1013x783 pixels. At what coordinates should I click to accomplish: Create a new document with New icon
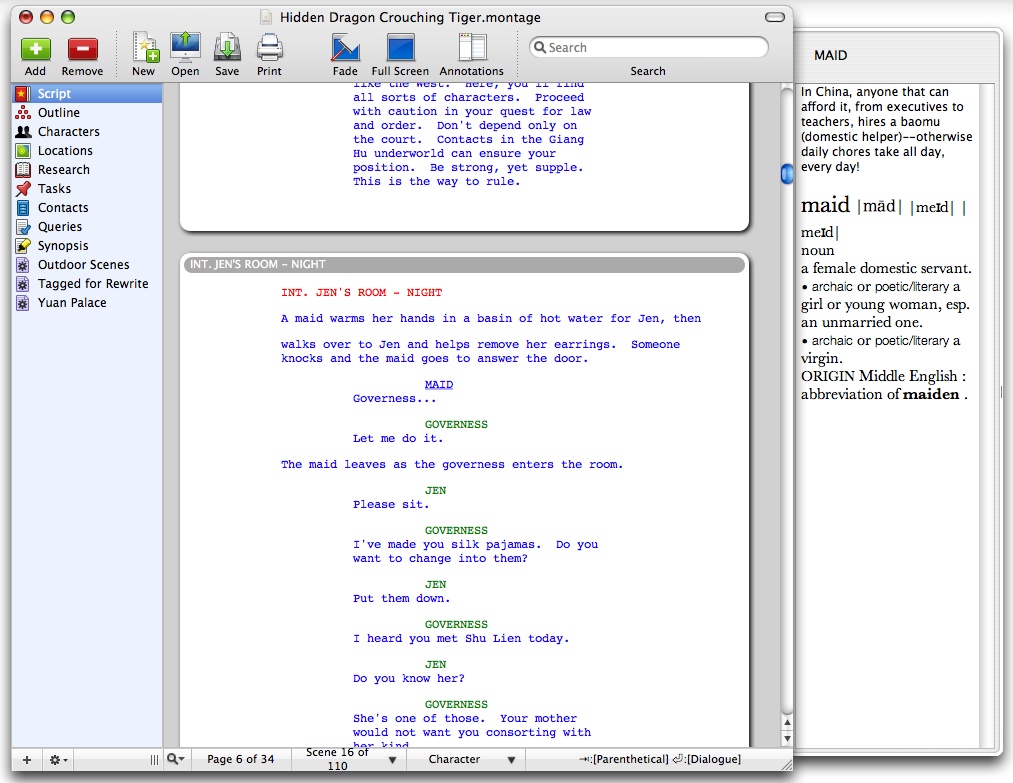click(144, 48)
